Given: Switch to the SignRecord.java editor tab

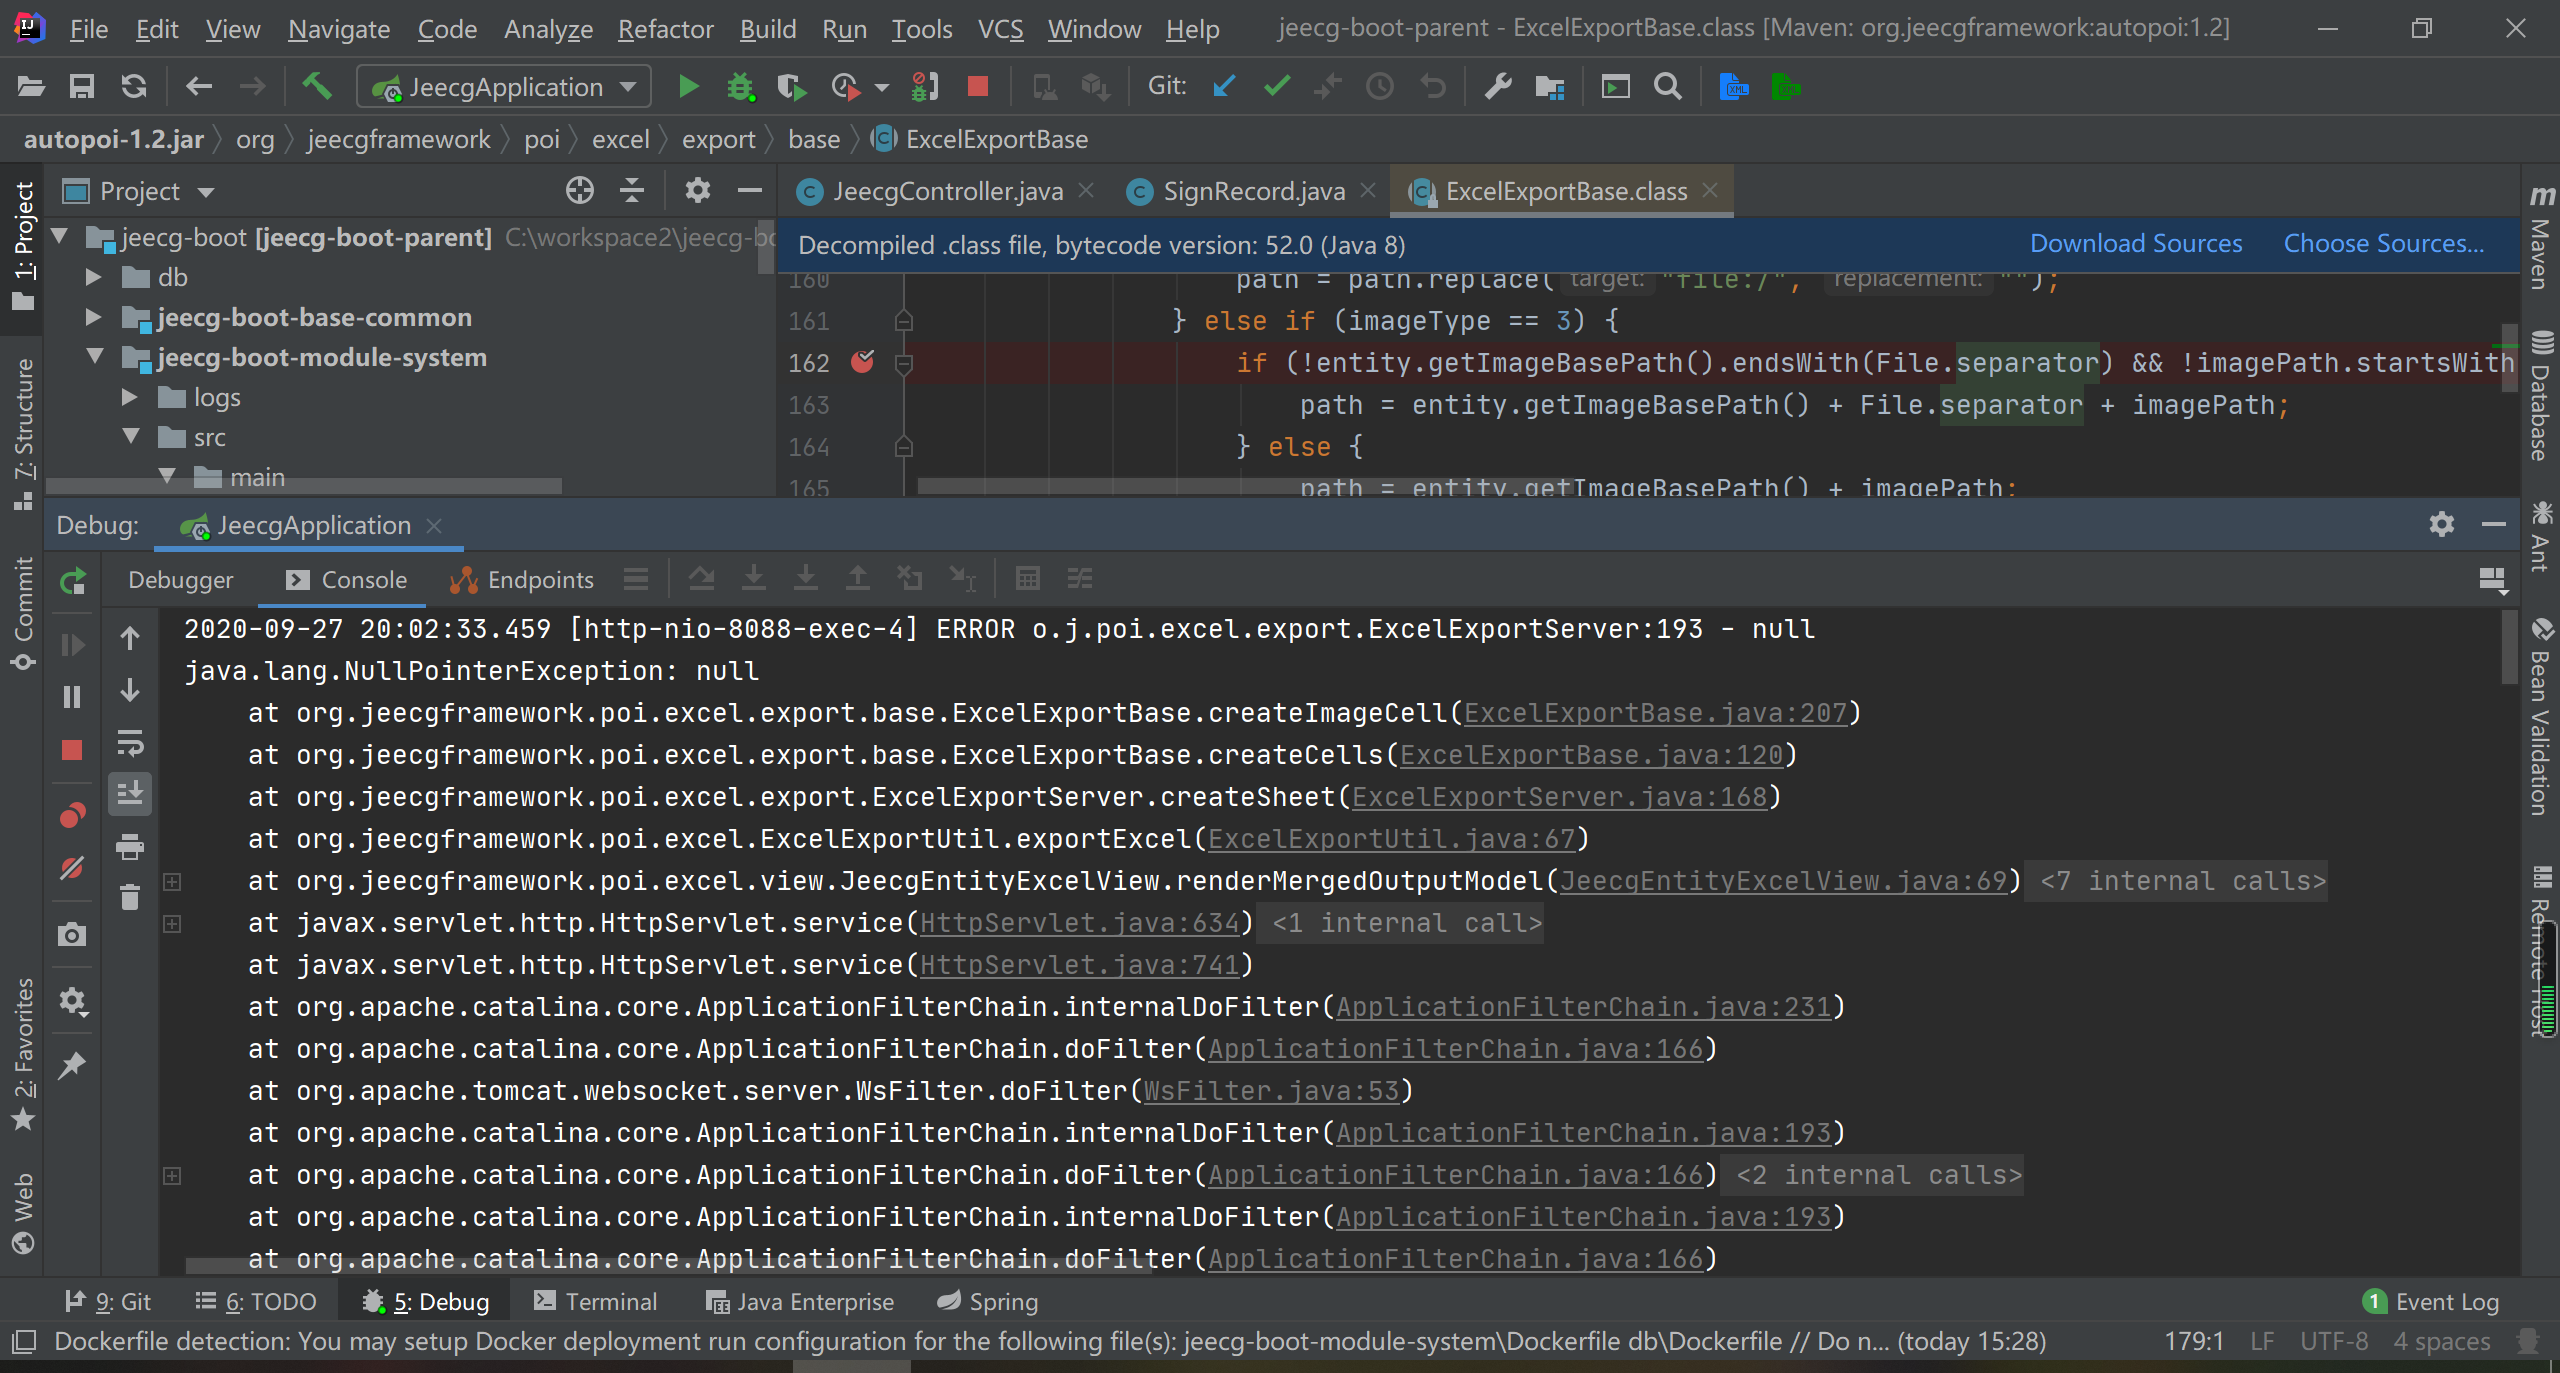Looking at the screenshot, I should [1251, 190].
